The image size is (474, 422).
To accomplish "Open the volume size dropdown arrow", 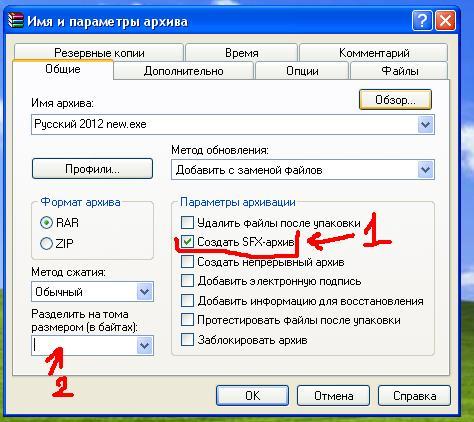I will [144, 345].
